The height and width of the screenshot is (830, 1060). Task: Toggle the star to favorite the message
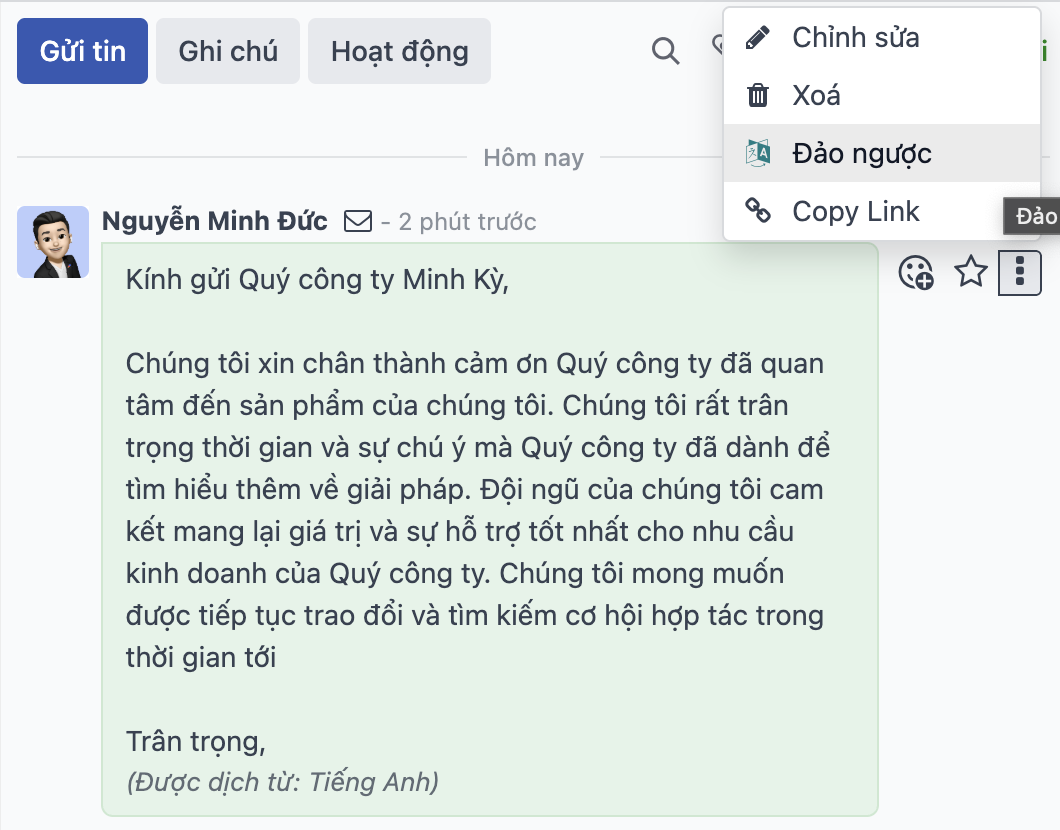[x=970, y=271]
